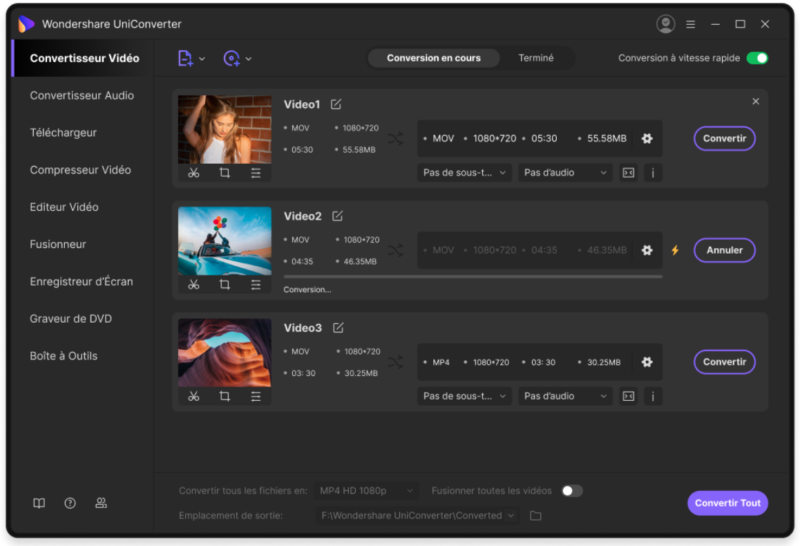The width and height of the screenshot is (800, 546).
Task: Click the rename pencil icon beside Video1
Action: point(336,104)
